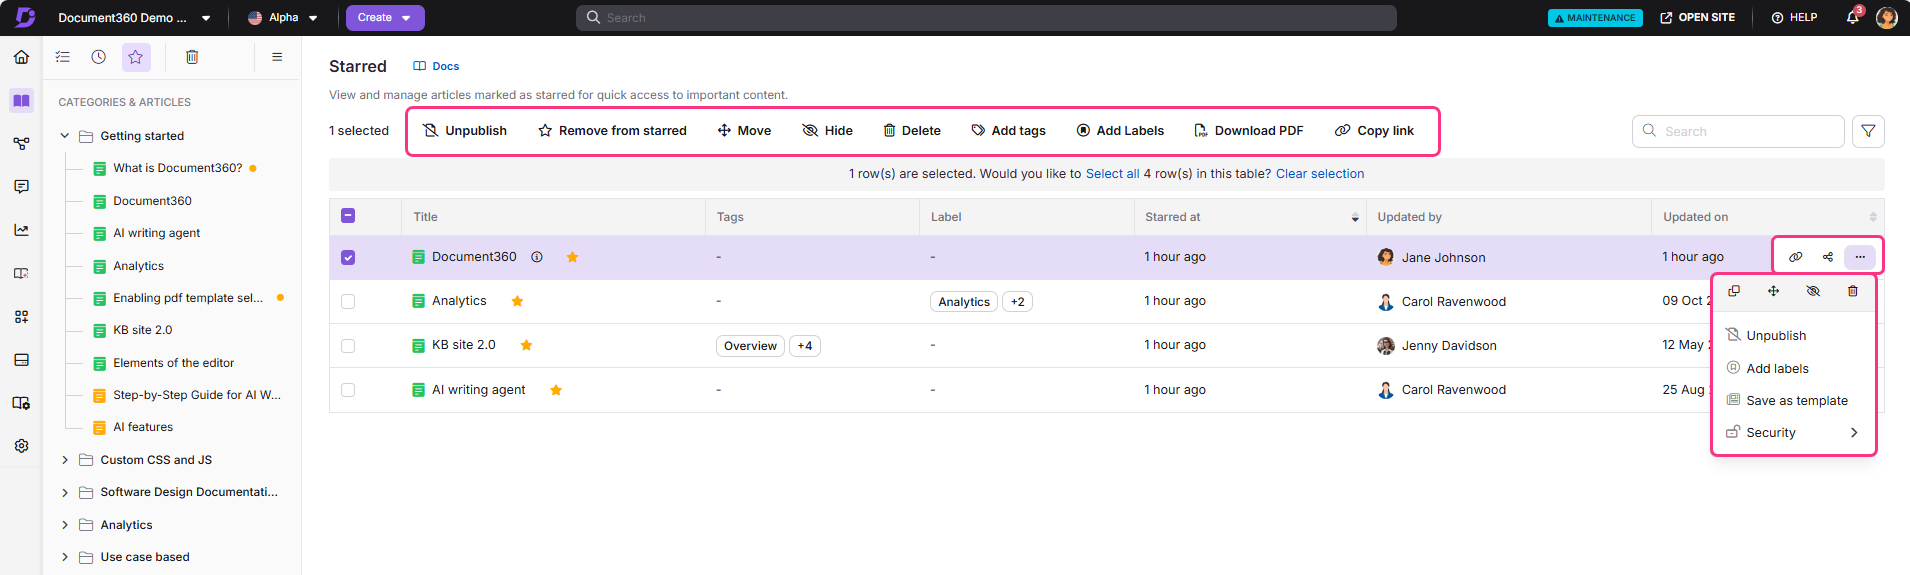Open the notifications bell

[1852, 17]
